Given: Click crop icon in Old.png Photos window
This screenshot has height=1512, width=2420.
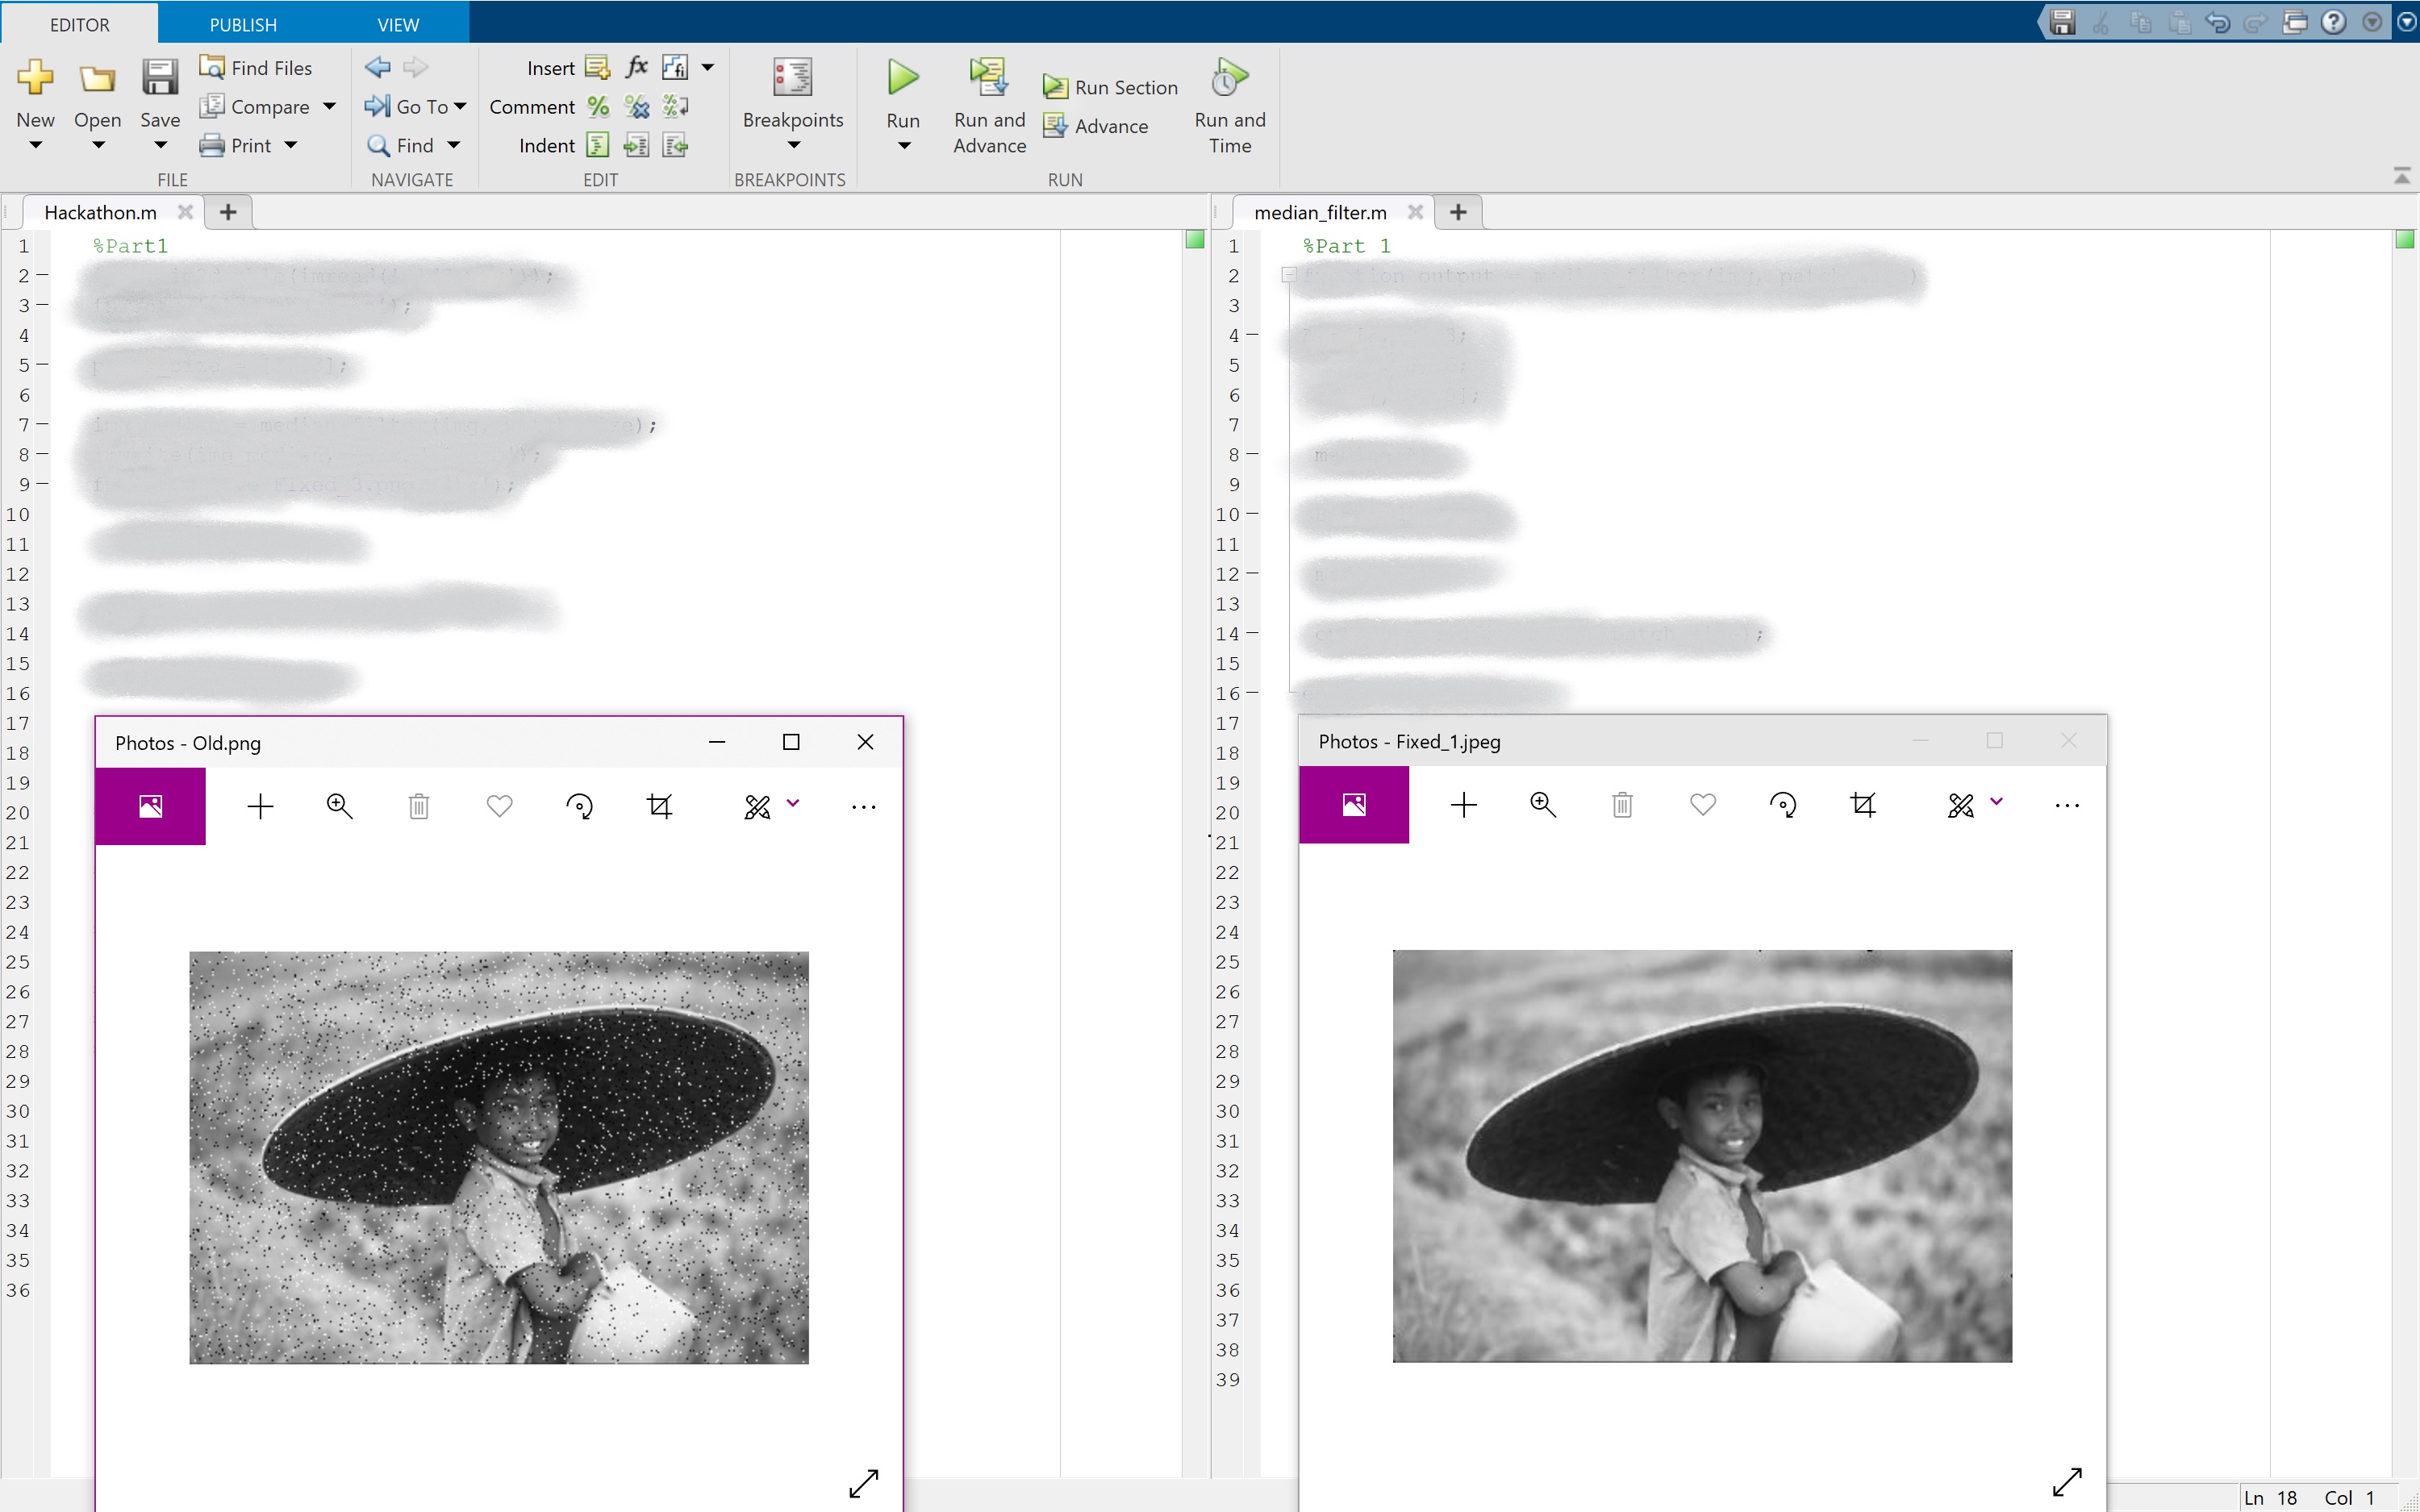Looking at the screenshot, I should (659, 806).
